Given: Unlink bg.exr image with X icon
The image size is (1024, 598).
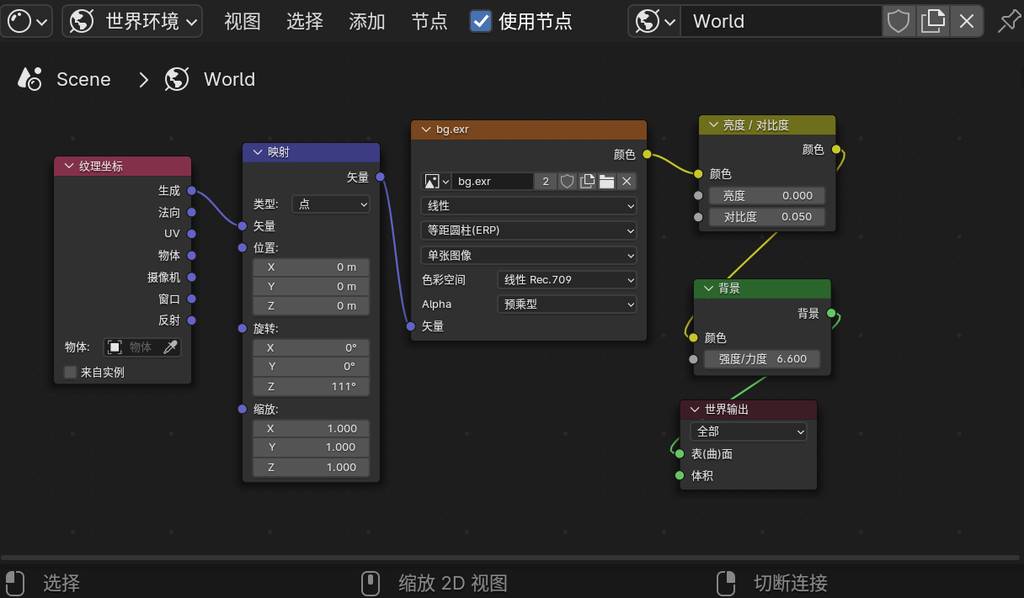Looking at the screenshot, I should pyautogui.click(x=627, y=181).
